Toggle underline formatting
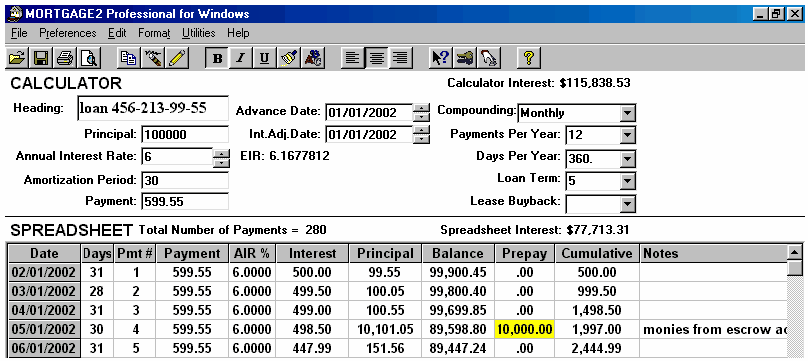808x361 pixels. click(264, 59)
